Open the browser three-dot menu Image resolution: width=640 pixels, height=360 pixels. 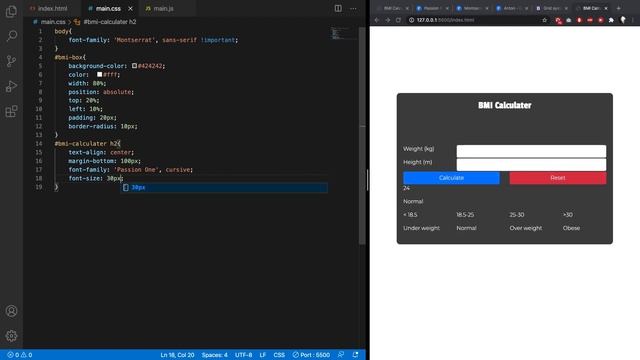(x=633, y=20)
